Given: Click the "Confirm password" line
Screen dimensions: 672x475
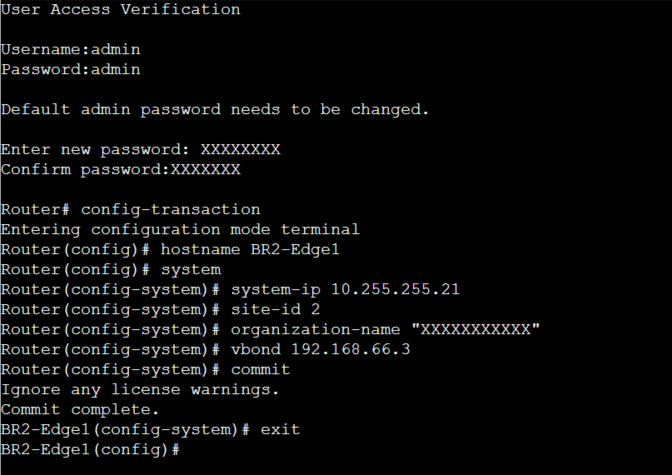Looking at the screenshot, I should 120,169.
